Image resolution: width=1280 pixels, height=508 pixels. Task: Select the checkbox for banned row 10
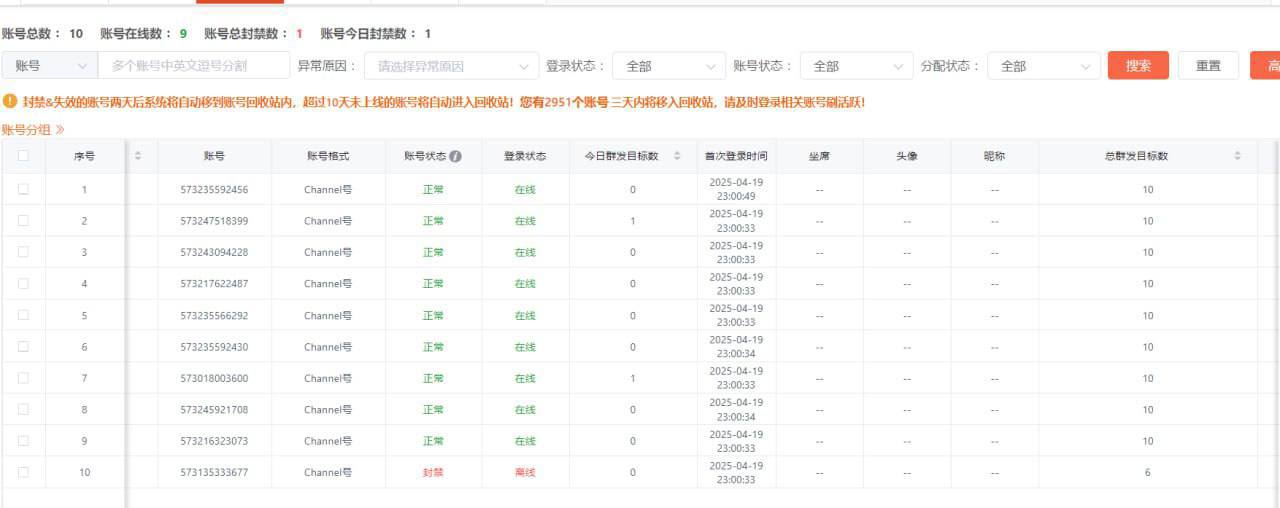click(23, 472)
